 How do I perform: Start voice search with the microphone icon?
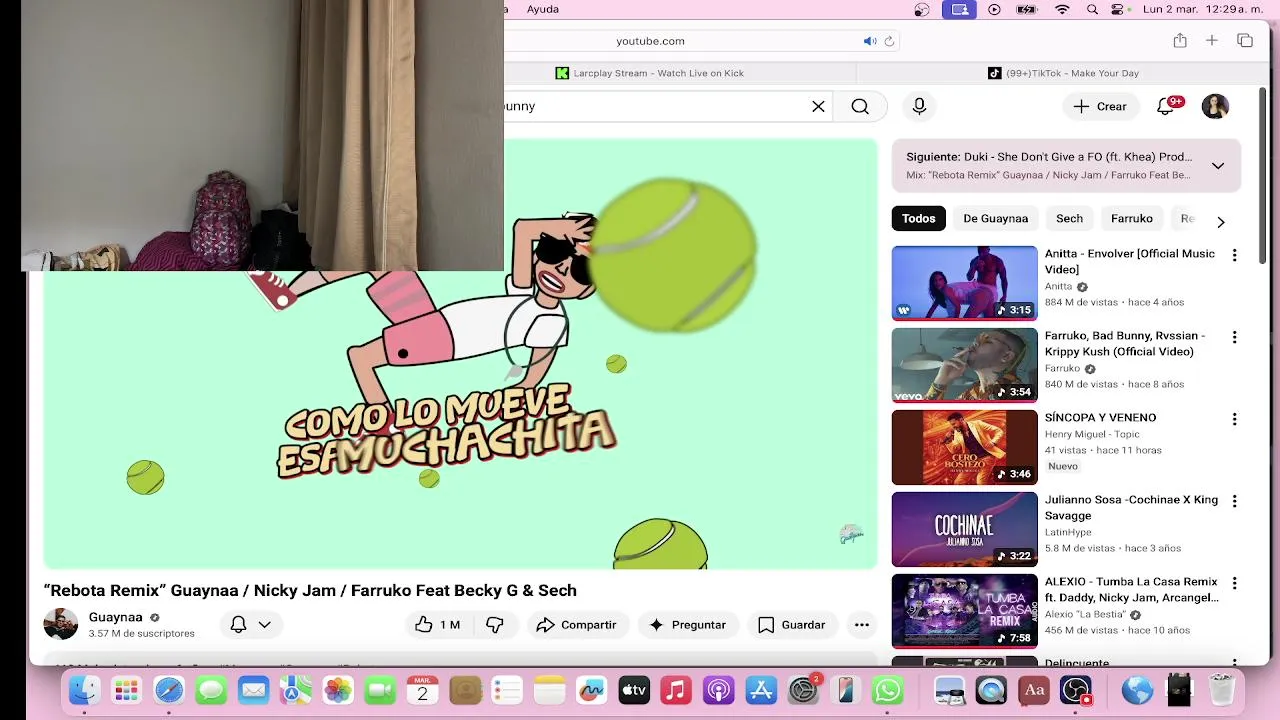919,106
